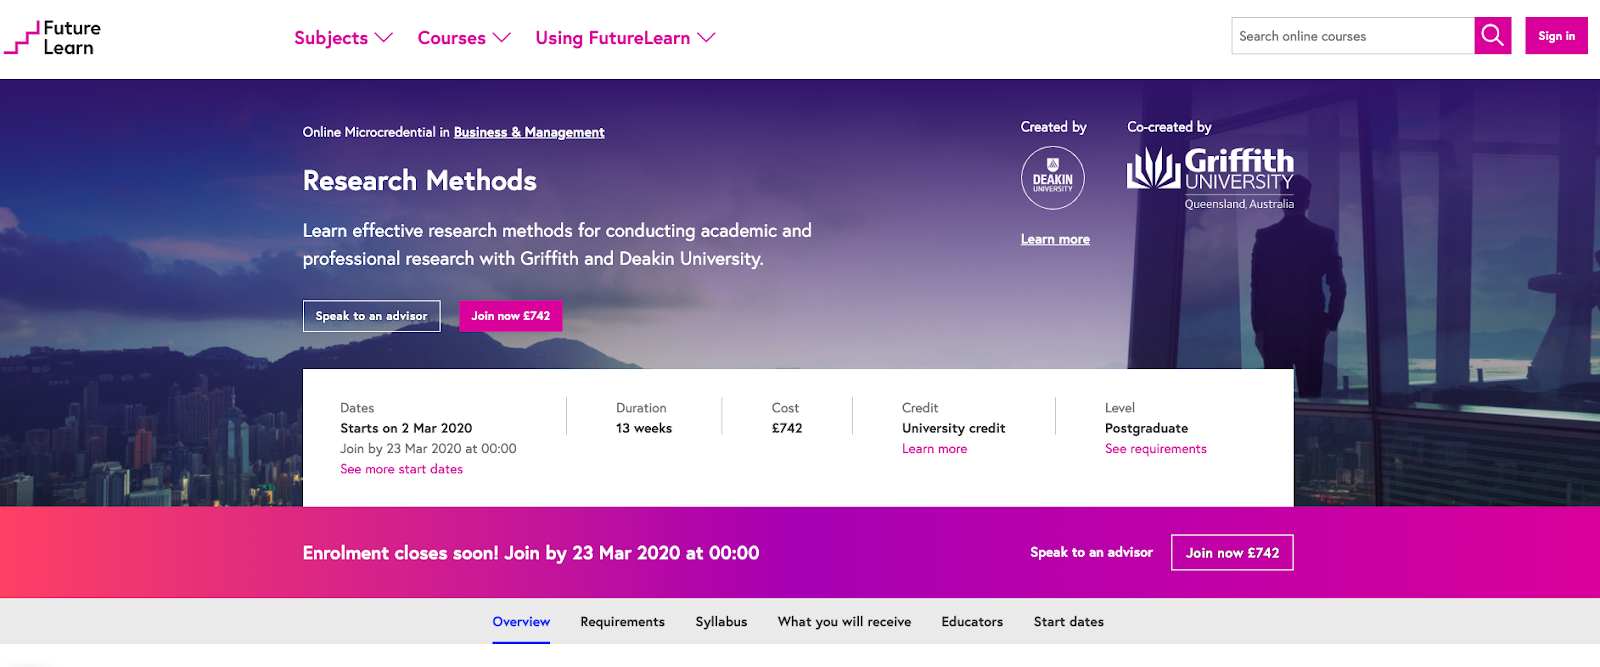
Task: Go to the Educators tab
Action: click(x=972, y=622)
